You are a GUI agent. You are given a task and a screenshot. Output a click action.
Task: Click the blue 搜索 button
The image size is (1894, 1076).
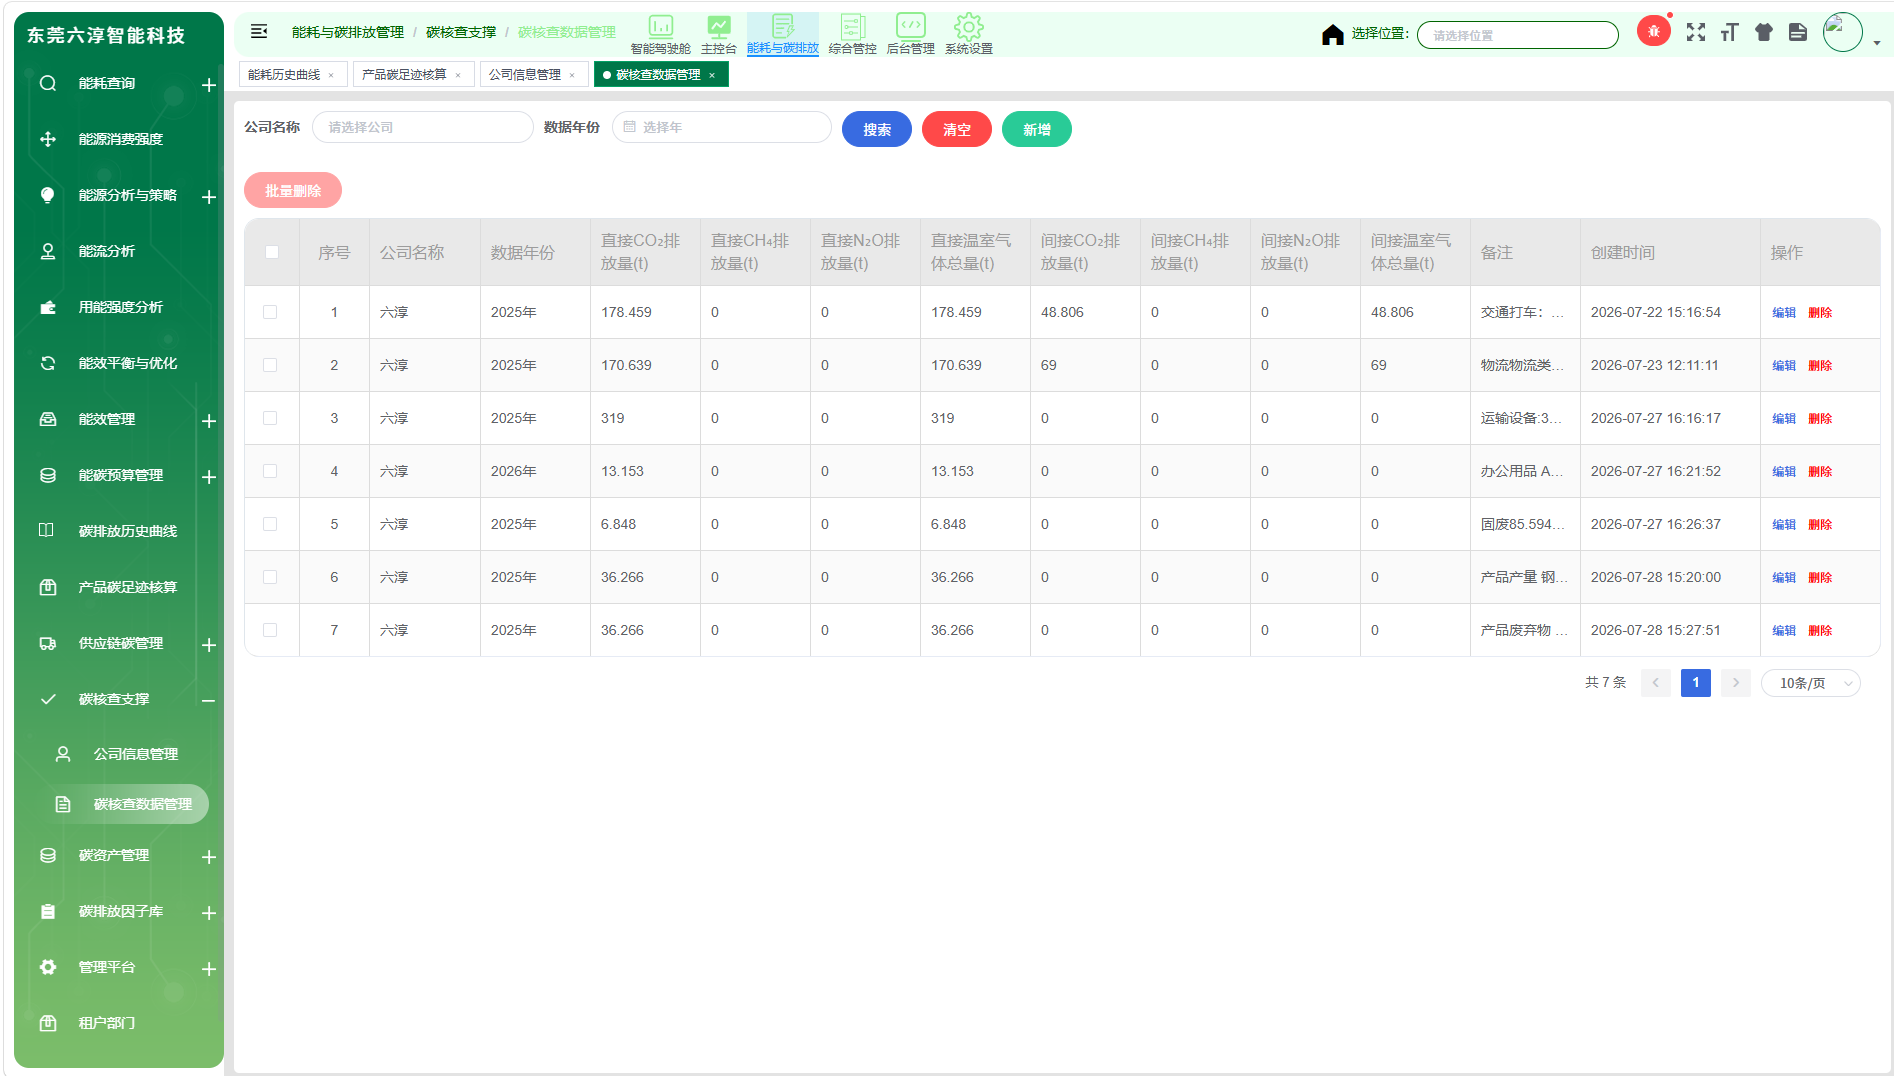tap(877, 129)
